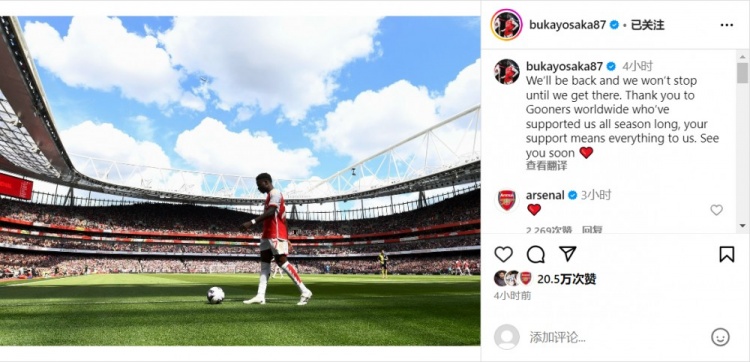
Task: Click the comments scrollbar up arrow
Action: (x=742, y=54)
